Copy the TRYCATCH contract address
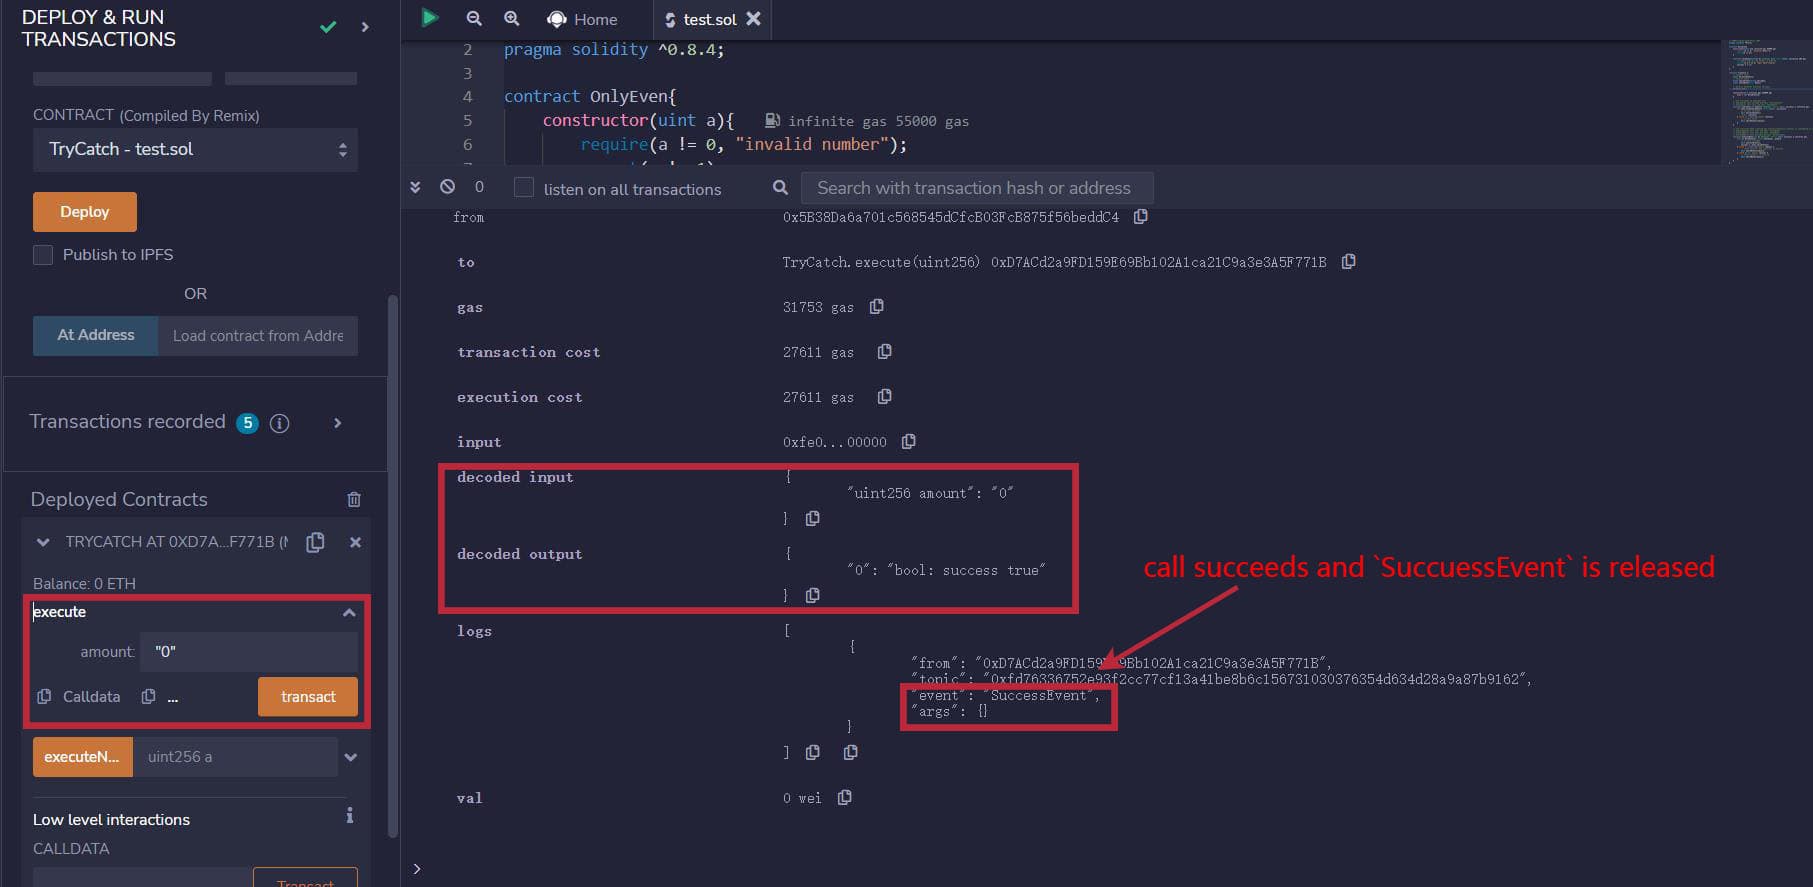The width and height of the screenshot is (1813, 887). (315, 542)
